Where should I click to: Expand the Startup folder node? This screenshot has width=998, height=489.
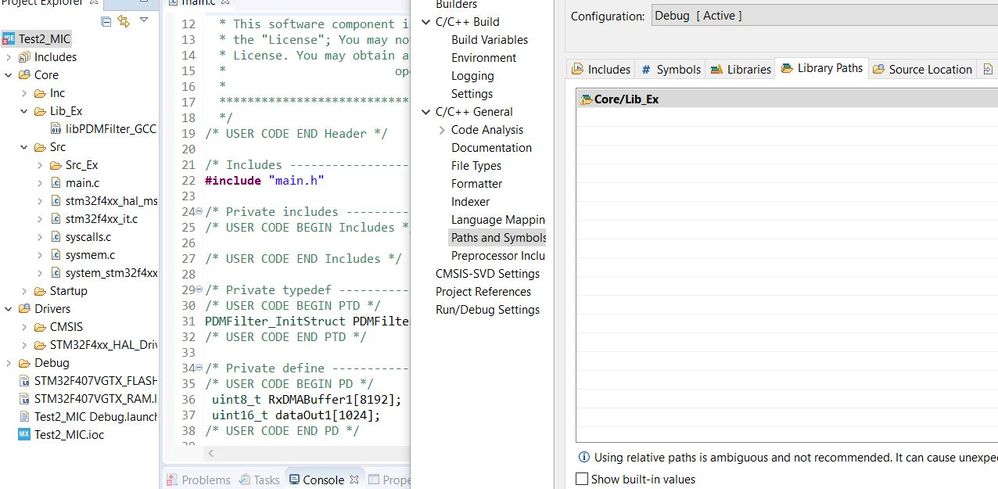tap(24, 291)
